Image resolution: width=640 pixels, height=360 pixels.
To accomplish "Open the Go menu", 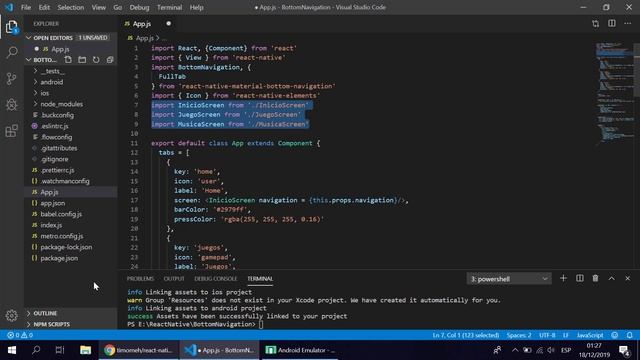I will 118,7.
